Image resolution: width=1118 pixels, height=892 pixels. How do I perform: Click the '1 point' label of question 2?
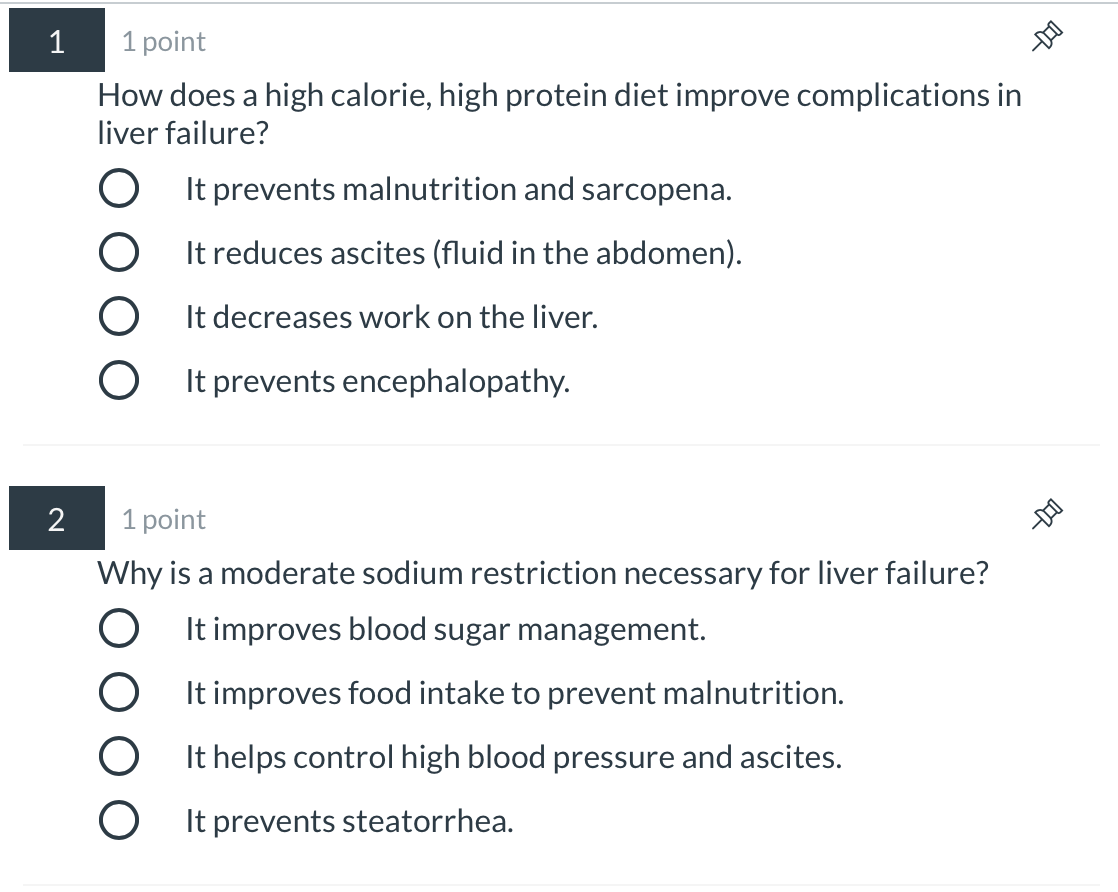pos(164,520)
